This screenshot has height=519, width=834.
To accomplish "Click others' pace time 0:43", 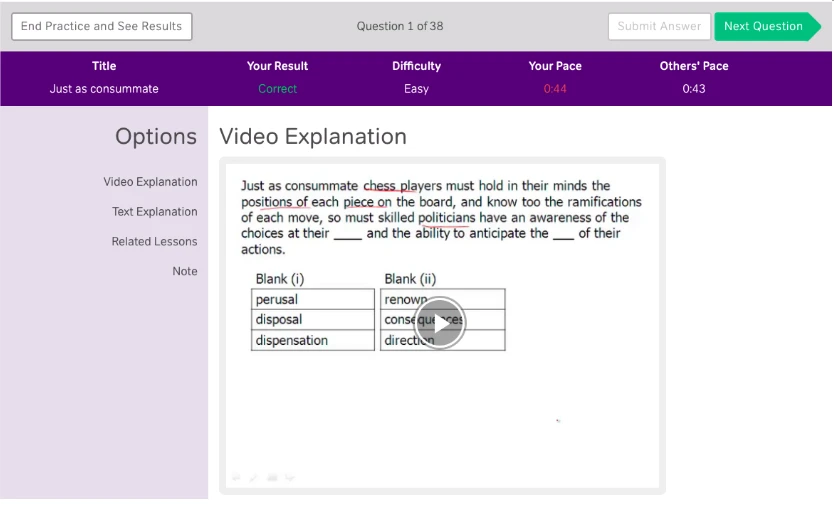I will pyautogui.click(x=693, y=89).
